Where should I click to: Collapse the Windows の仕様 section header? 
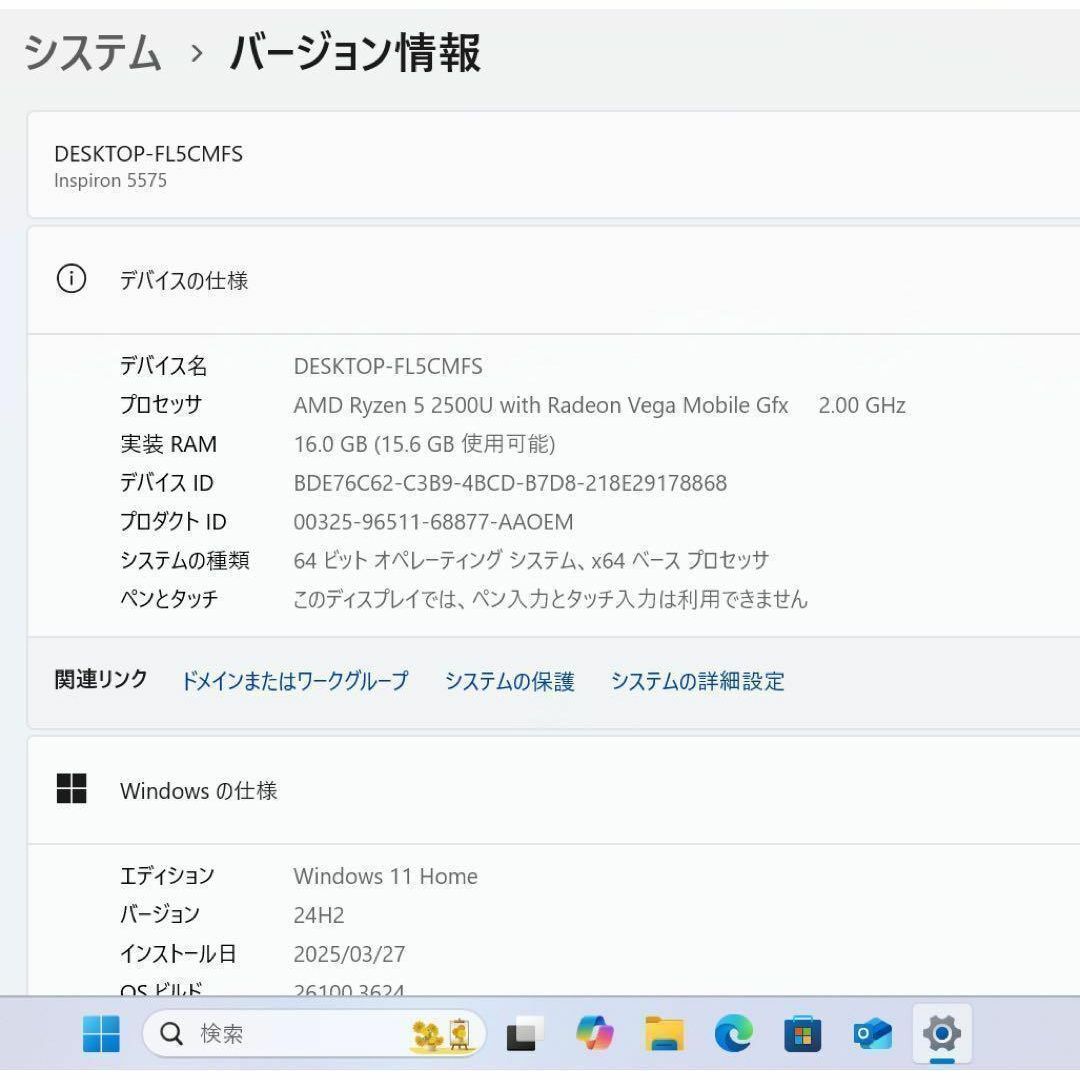(553, 790)
